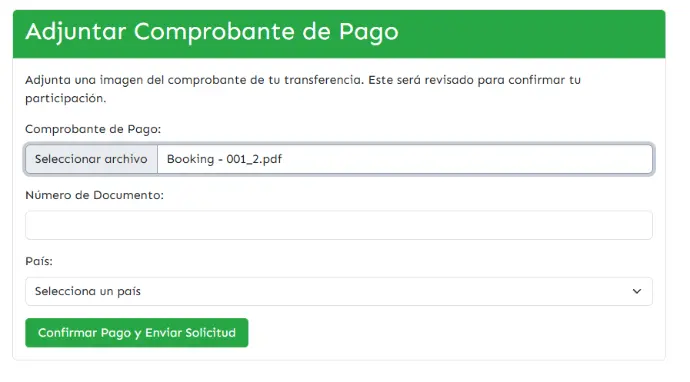Viewport: 690px width, 382px height.
Task: Click the instruction paragraph about the comprobante
Action: click(303, 89)
